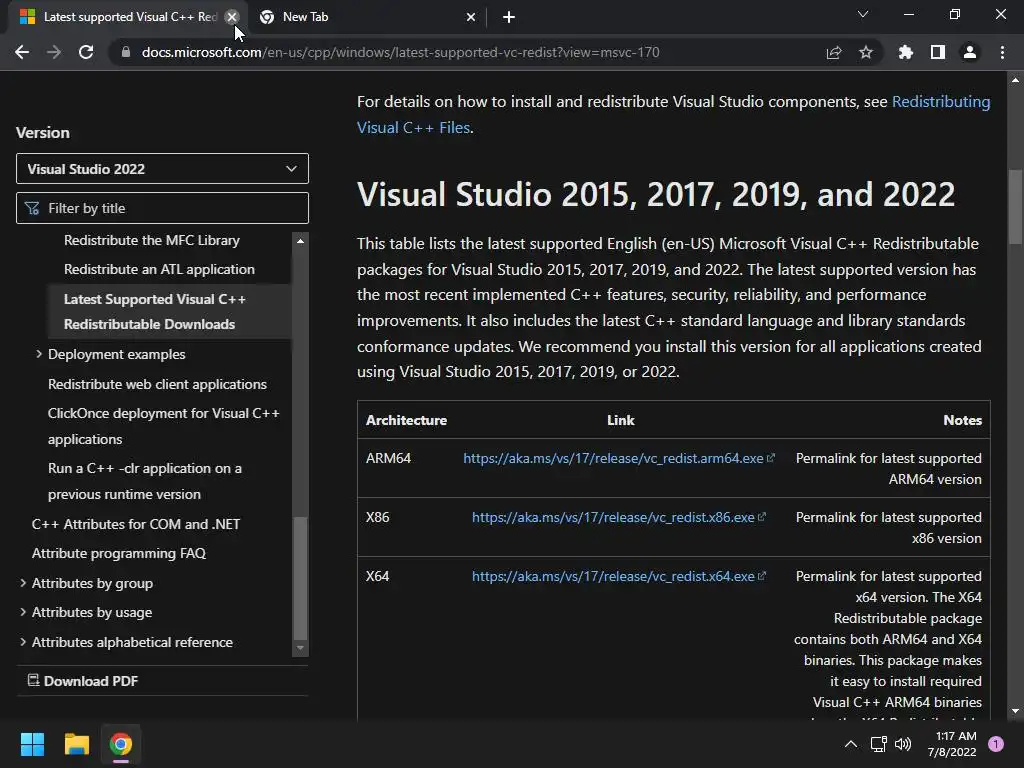Share this page via the share icon
This screenshot has height=768, width=1024.
click(x=834, y=52)
